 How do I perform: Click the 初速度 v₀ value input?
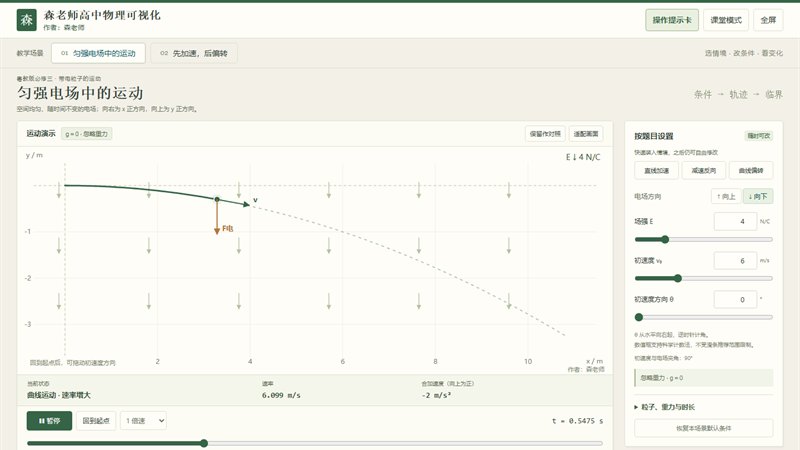click(x=735, y=261)
